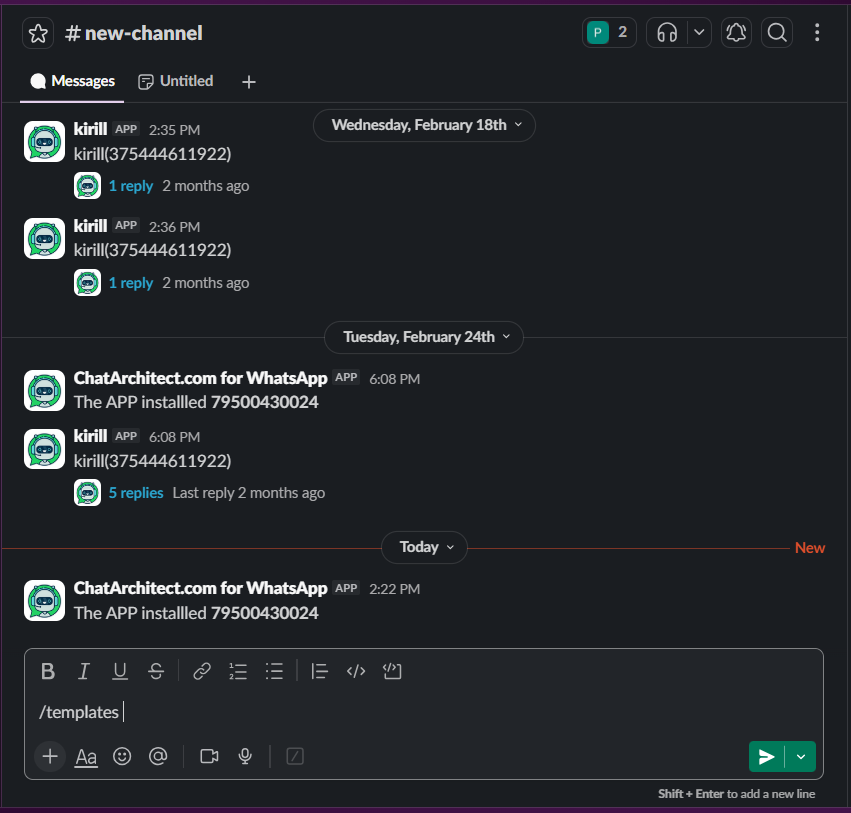Viewport: 851px width, 813px height.
Task: Add a new tab with plus
Action: tap(249, 82)
